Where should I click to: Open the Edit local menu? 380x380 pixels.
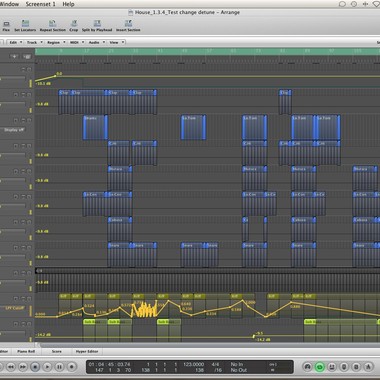click(x=15, y=42)
